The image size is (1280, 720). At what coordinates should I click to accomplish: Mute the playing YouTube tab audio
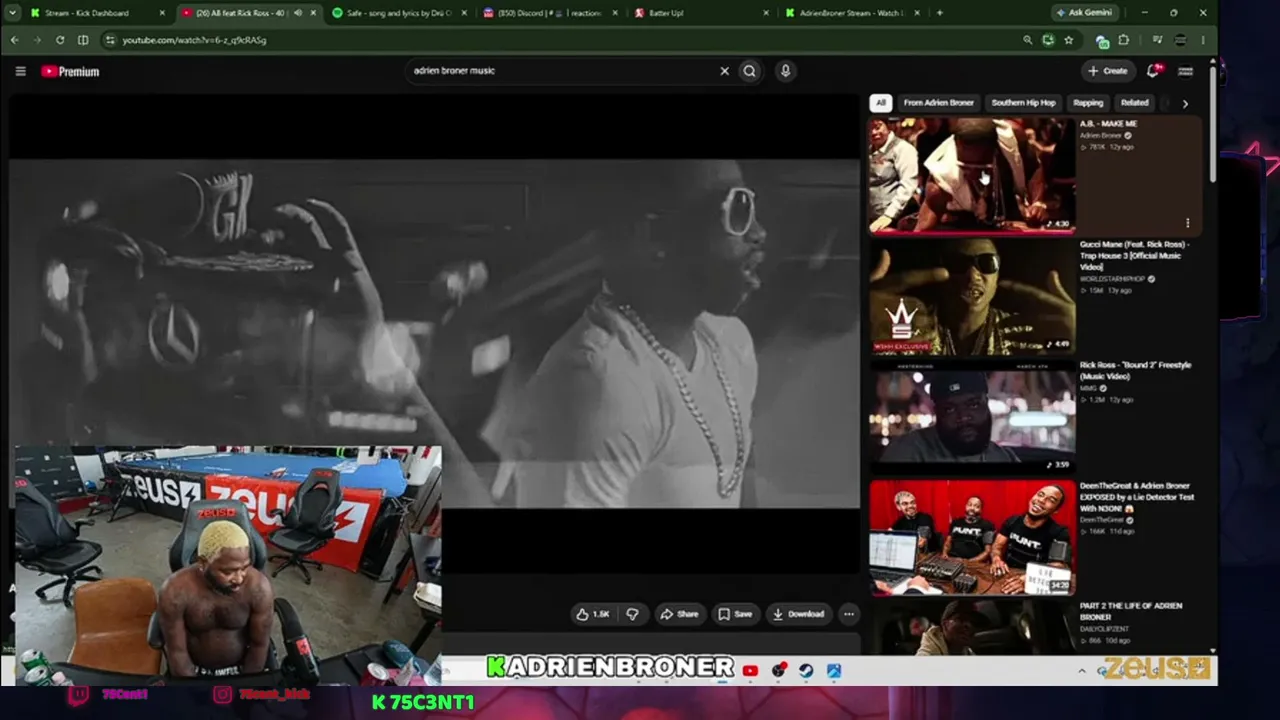(297, 13)
